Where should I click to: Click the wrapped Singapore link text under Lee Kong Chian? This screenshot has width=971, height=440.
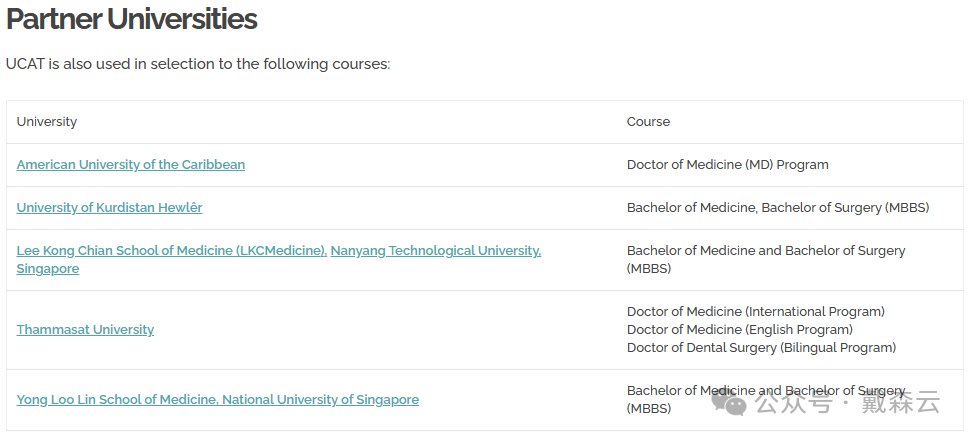click(48, 269)
